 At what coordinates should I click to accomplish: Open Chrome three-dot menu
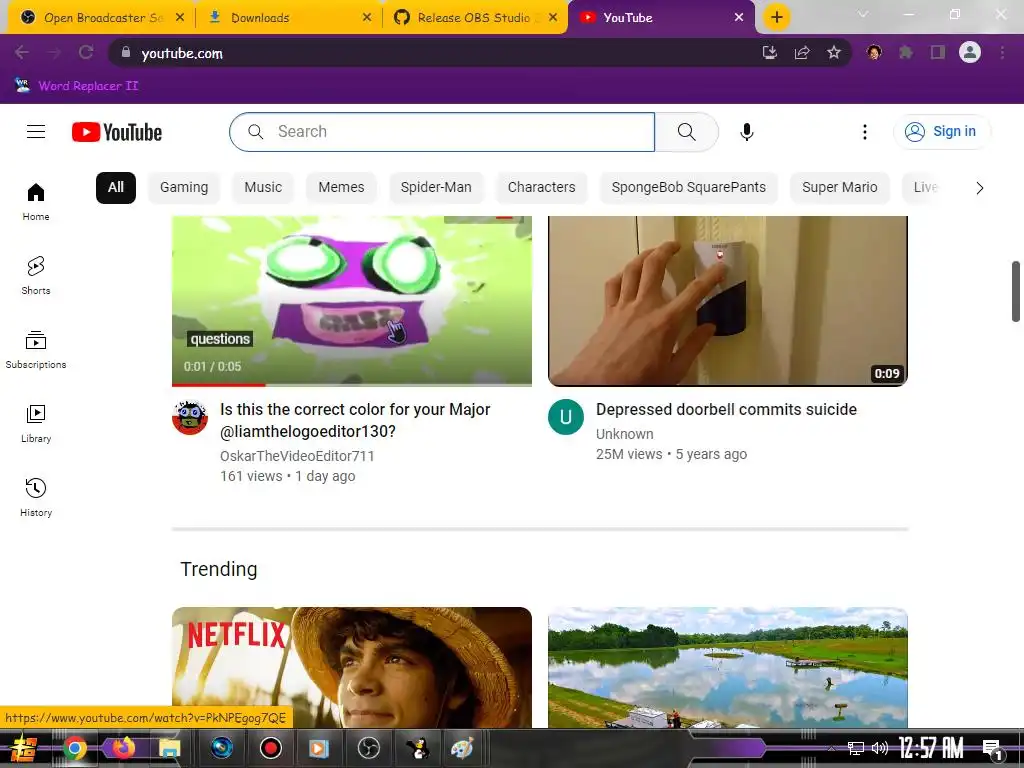click(x=1002, y=52)
